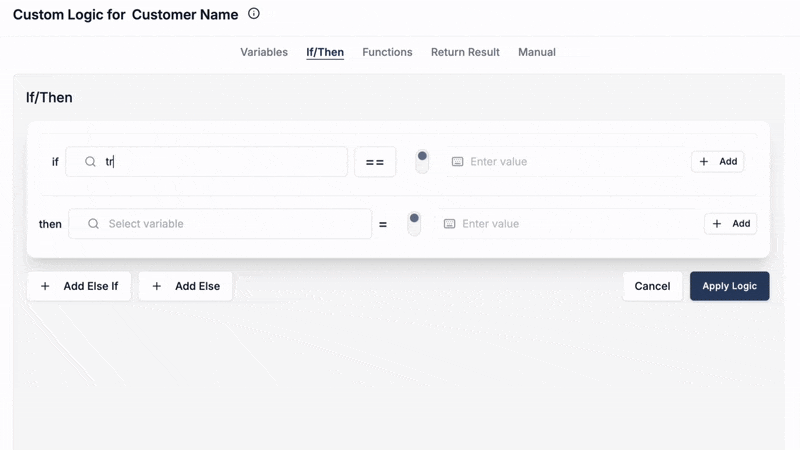This screenshot has width=800, height=450.
Task: Focus the then Select variable field
Action: click(x=220, y=224)
